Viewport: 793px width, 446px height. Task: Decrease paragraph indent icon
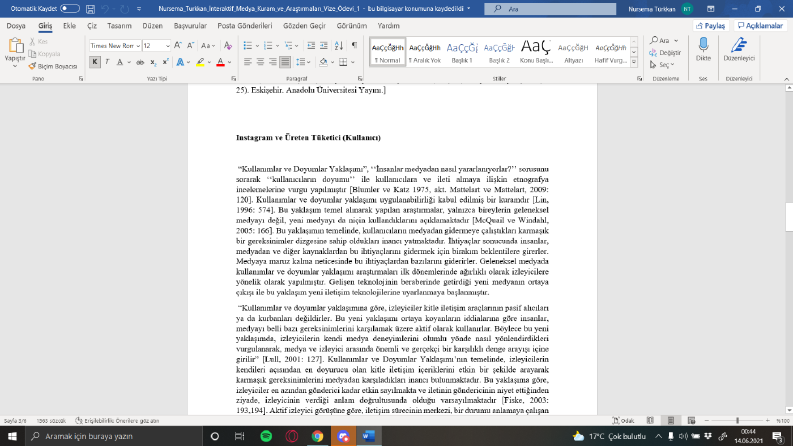pyautogui.click(x=311, y=46)
